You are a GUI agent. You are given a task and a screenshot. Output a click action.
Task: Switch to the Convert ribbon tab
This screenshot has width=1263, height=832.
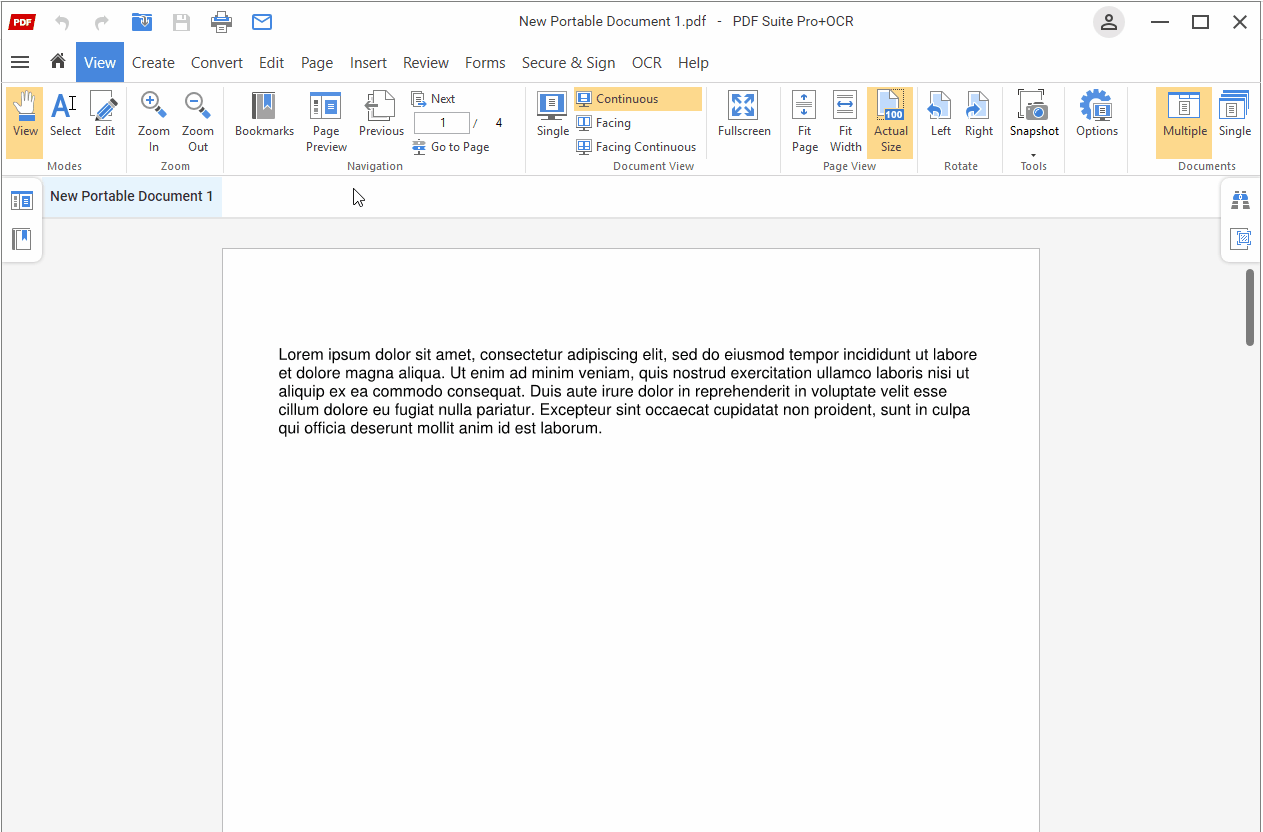216,62
